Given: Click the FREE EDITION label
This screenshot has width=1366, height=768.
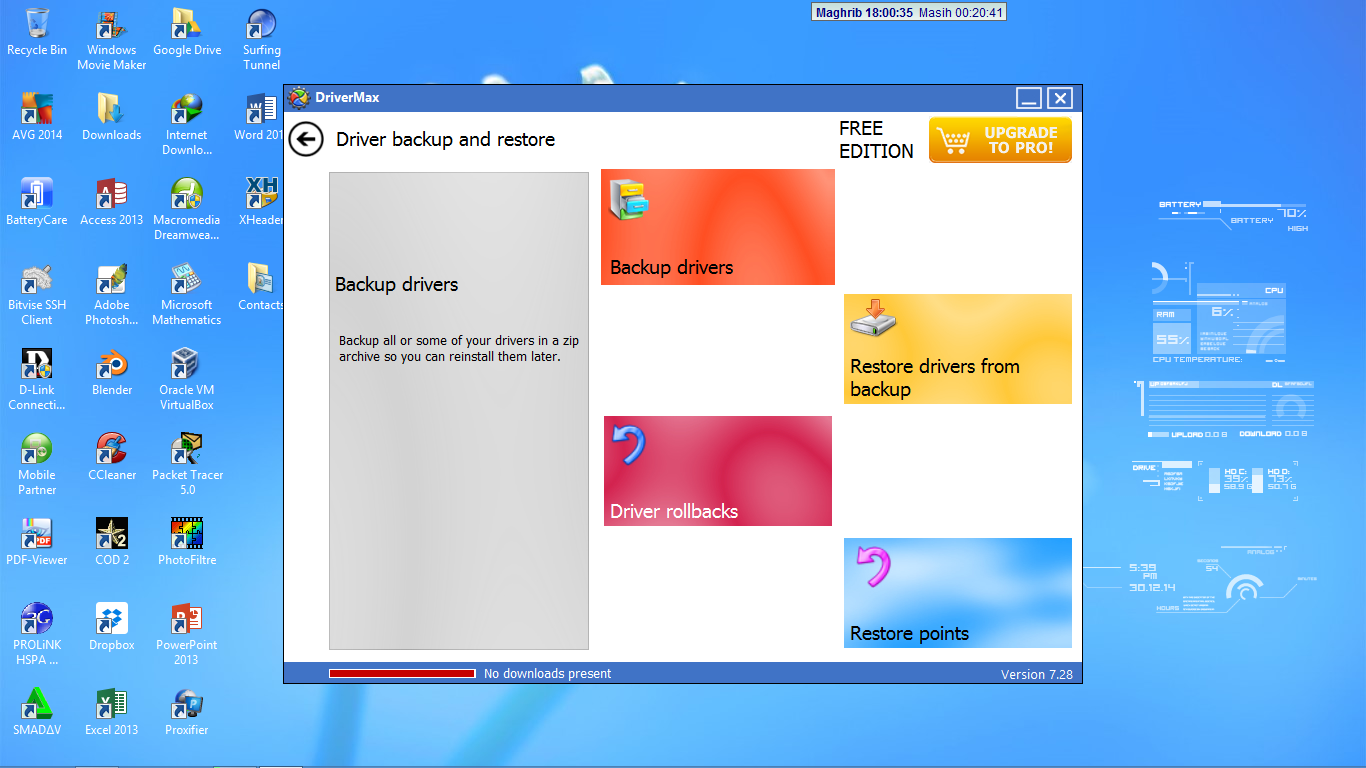Looking at the screenshot, I should pyautogui.click(x=876, y=140).
